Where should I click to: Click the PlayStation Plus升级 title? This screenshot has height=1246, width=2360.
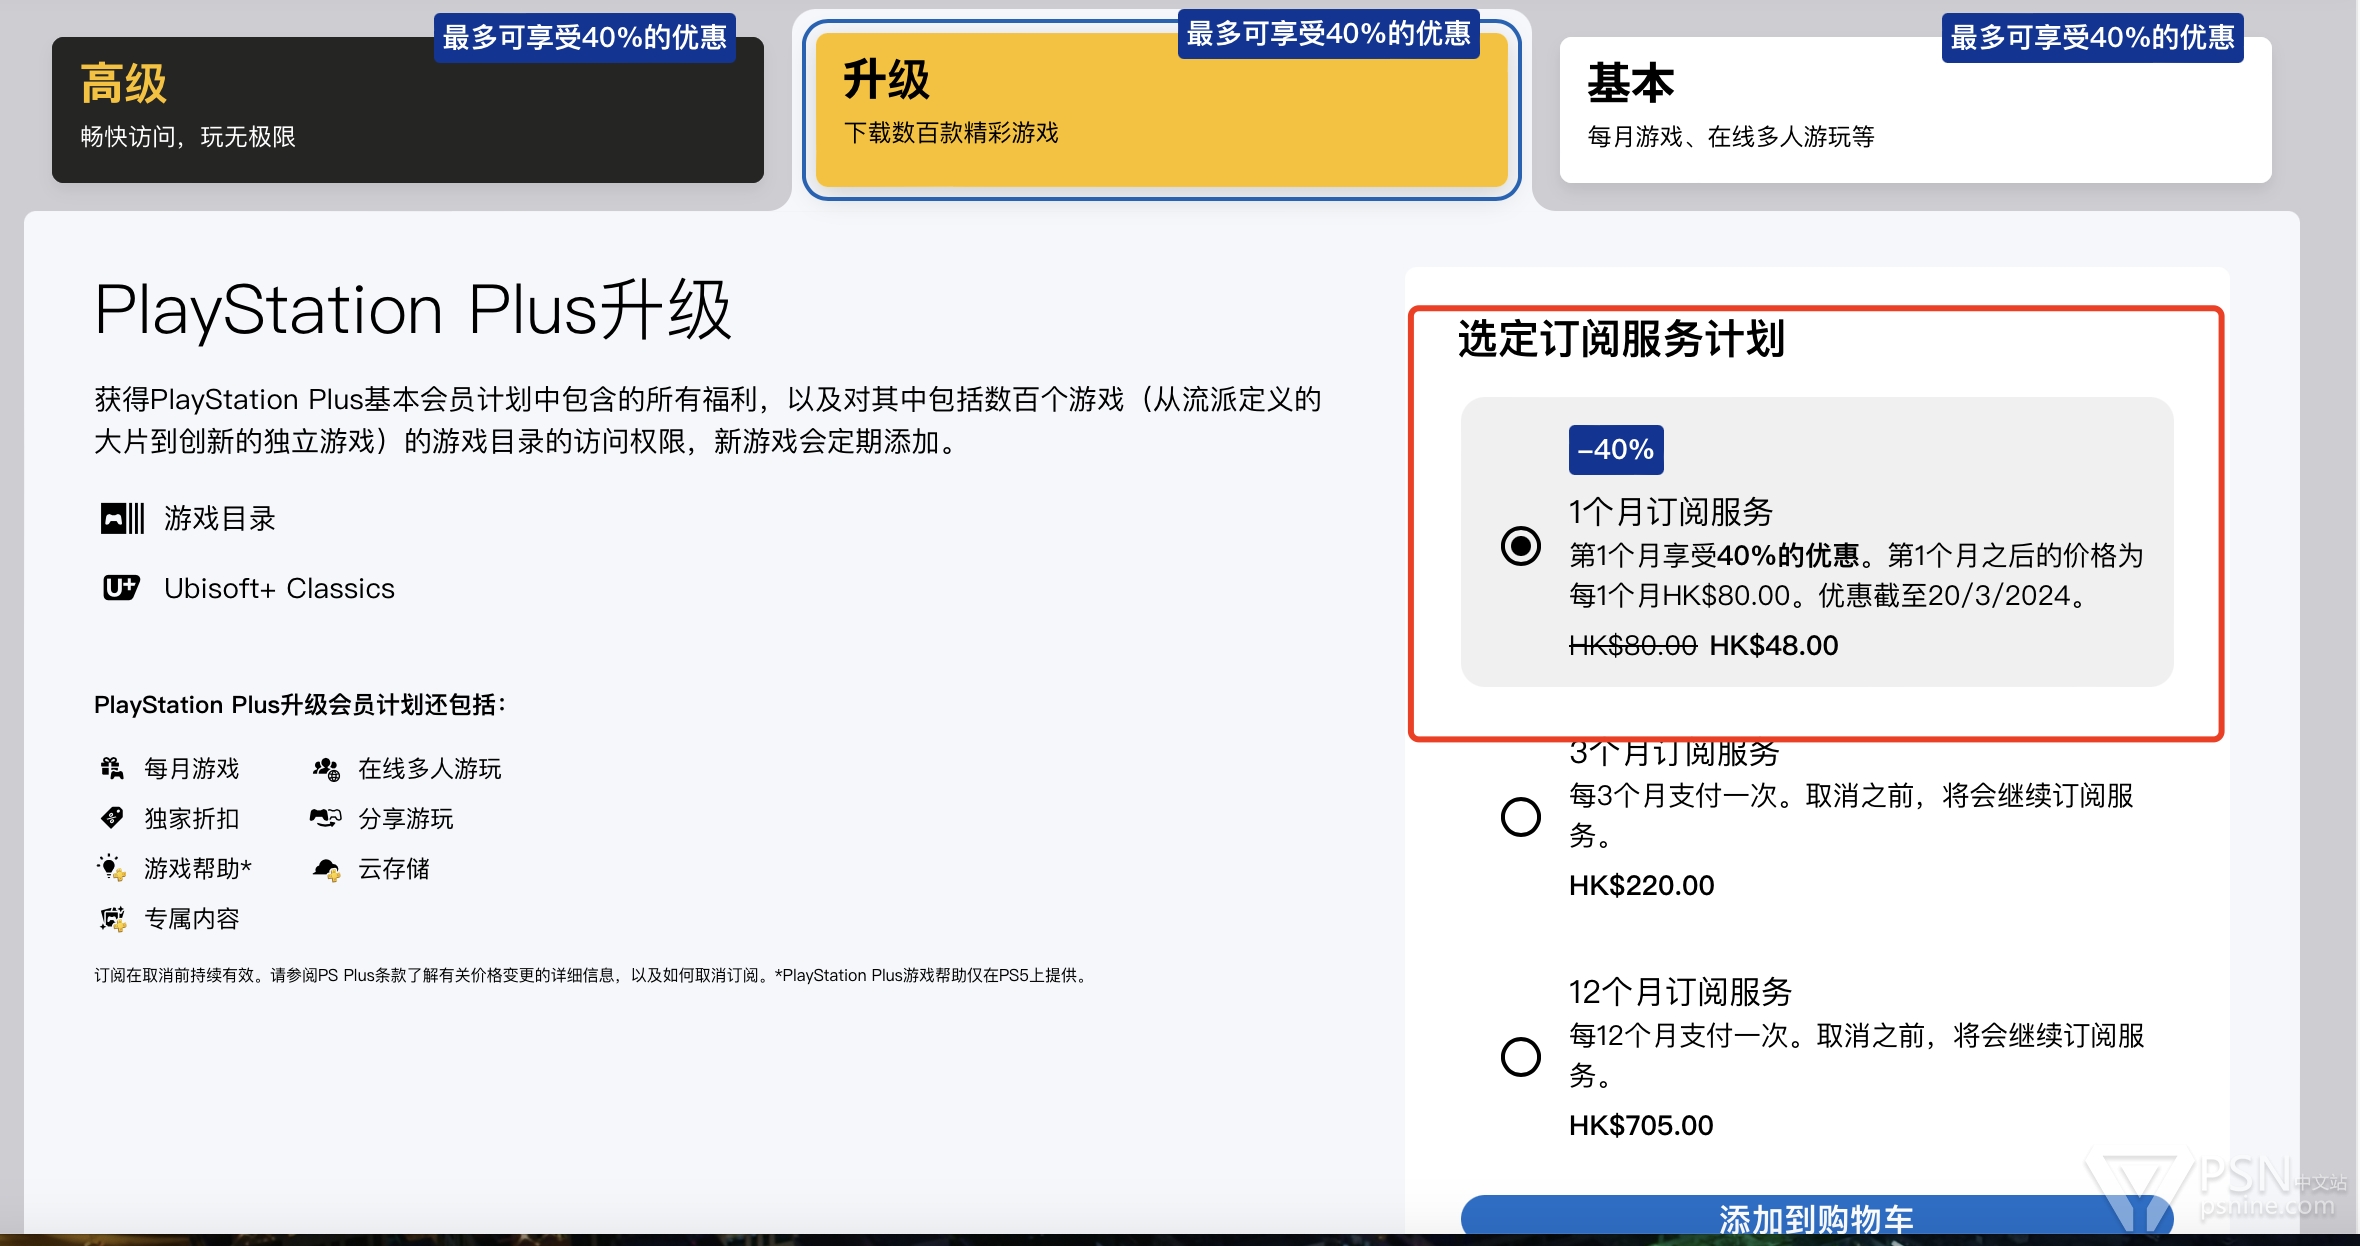coord(413,310)
